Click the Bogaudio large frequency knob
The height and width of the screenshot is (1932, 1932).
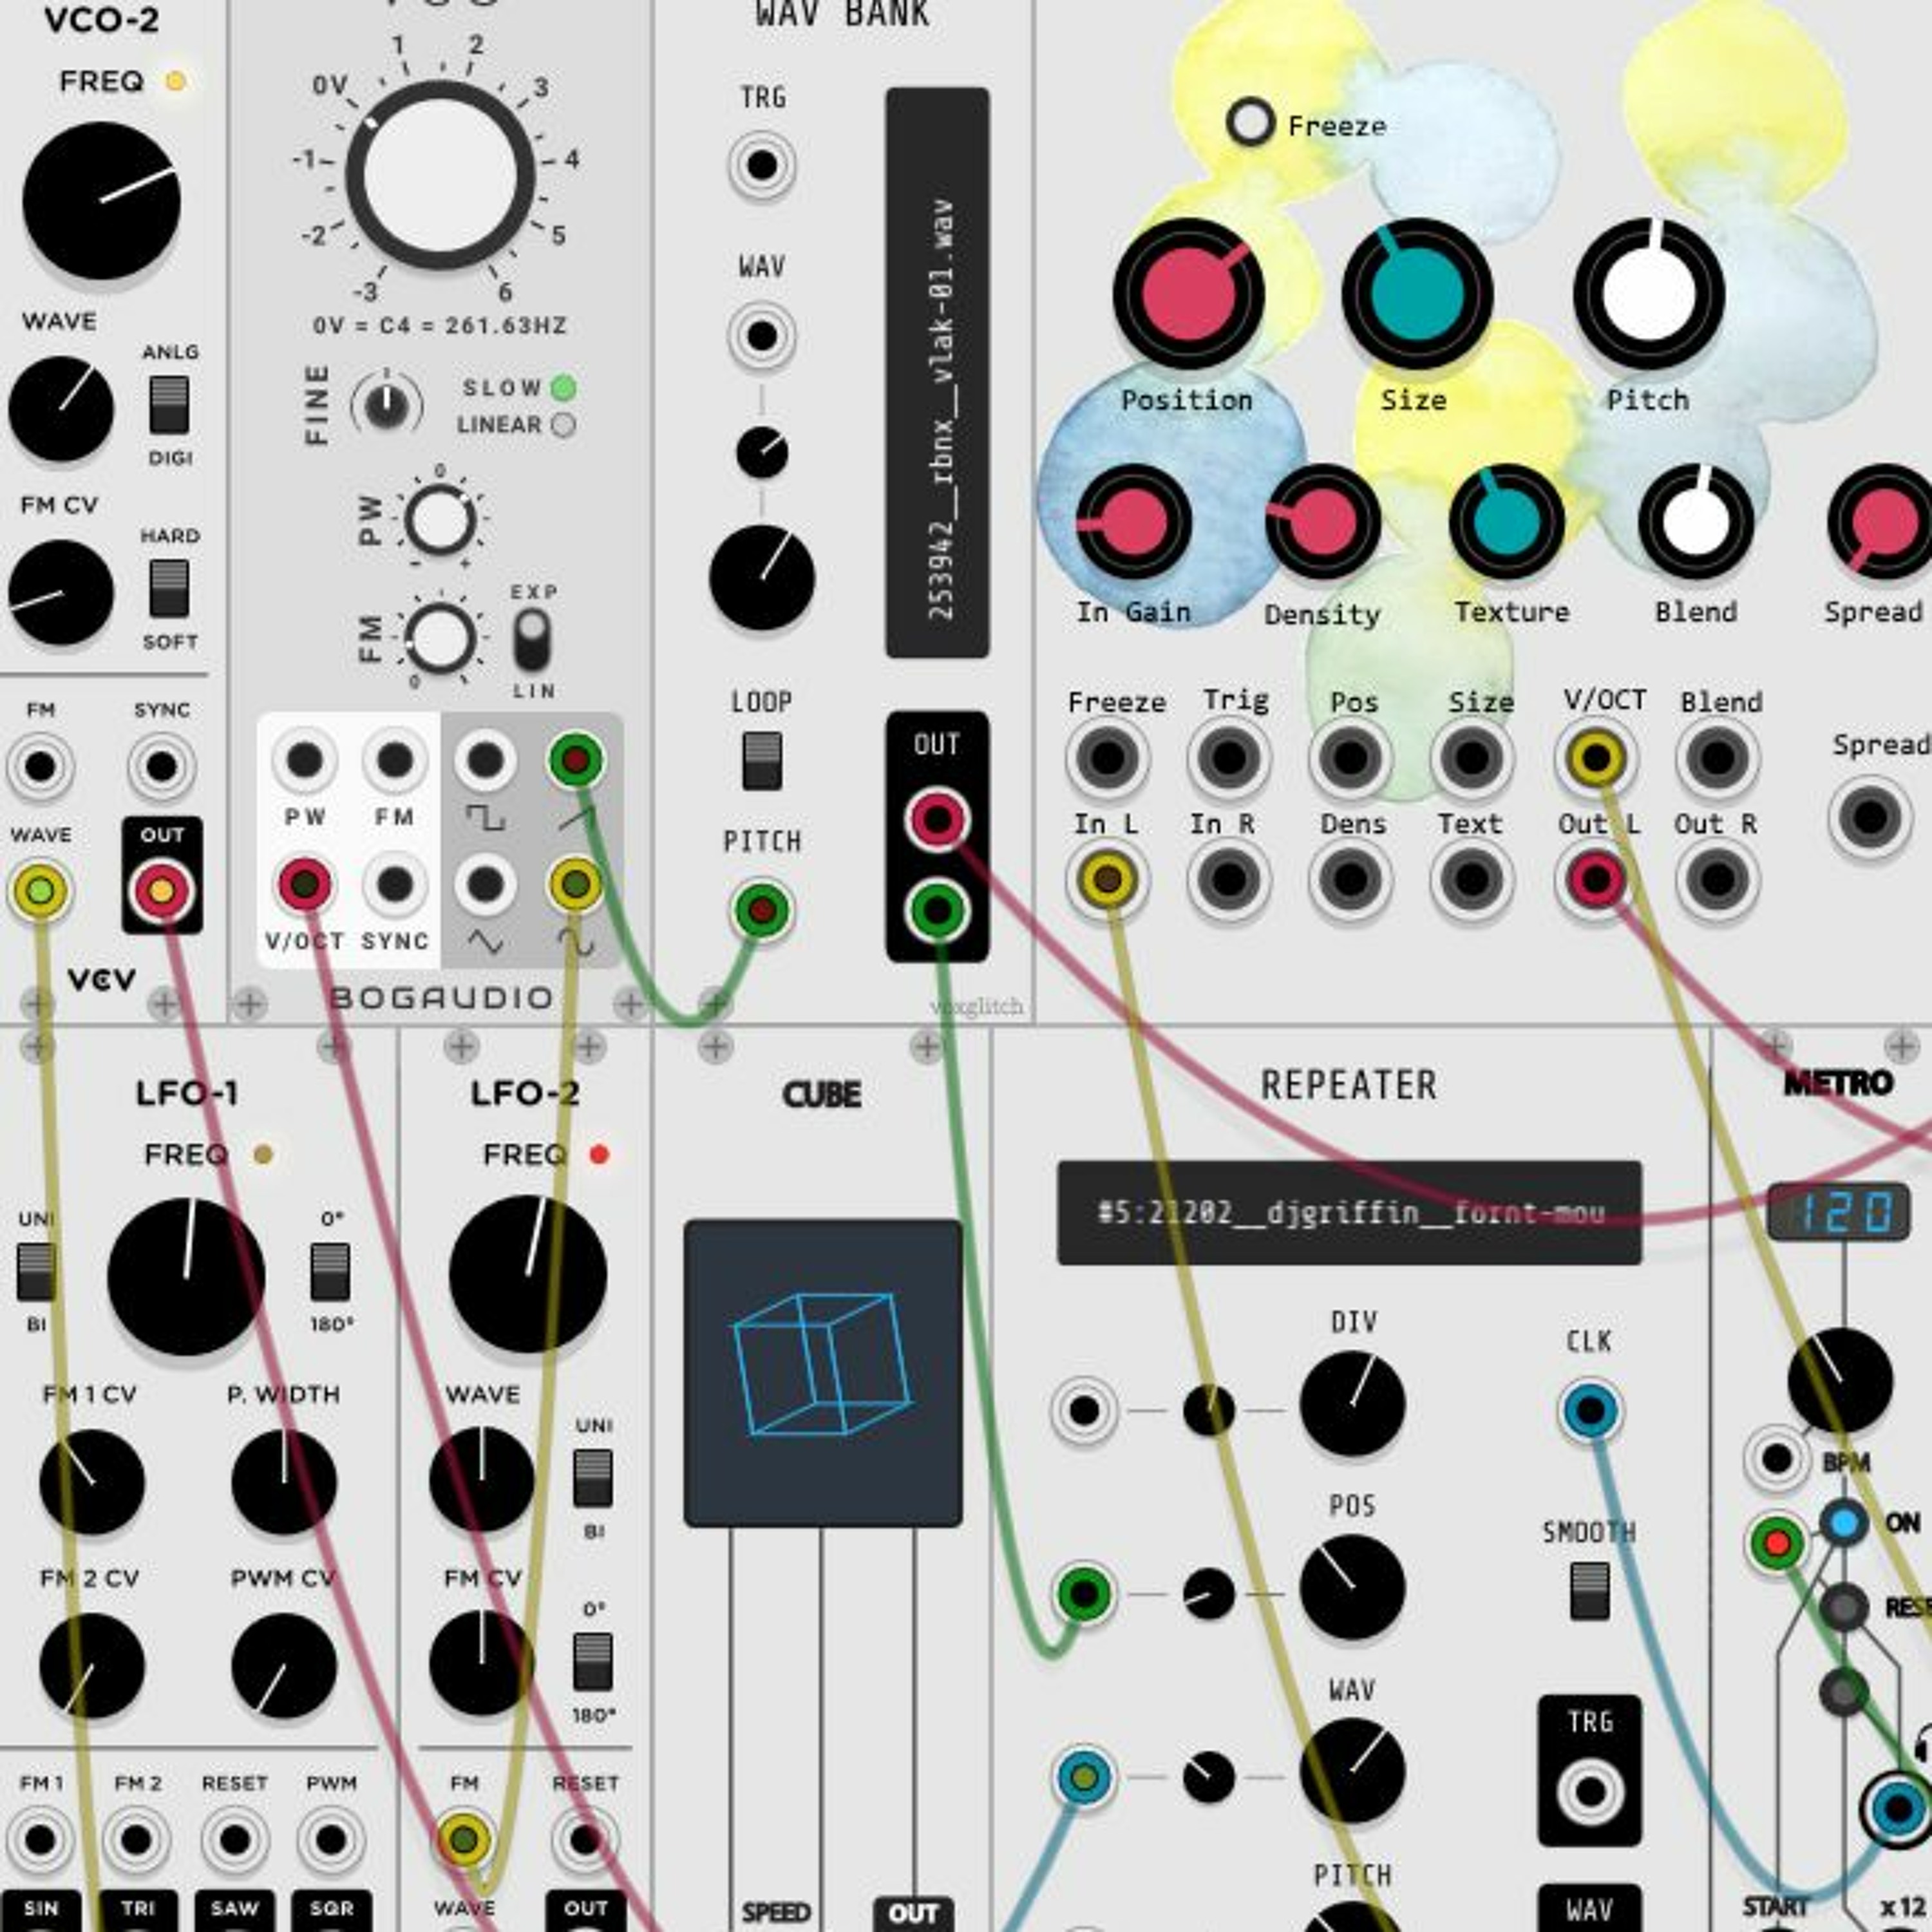tap(440, 175)
